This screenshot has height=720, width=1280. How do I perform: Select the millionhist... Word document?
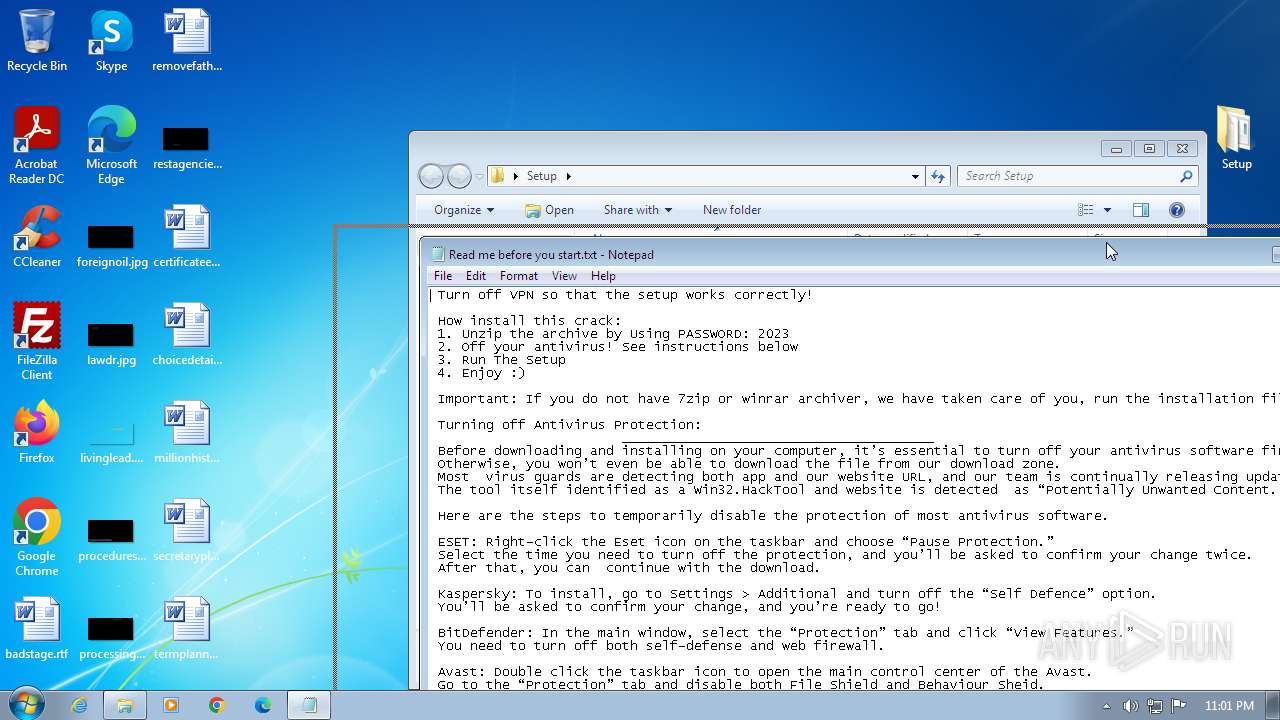click(x=187, y=433)
